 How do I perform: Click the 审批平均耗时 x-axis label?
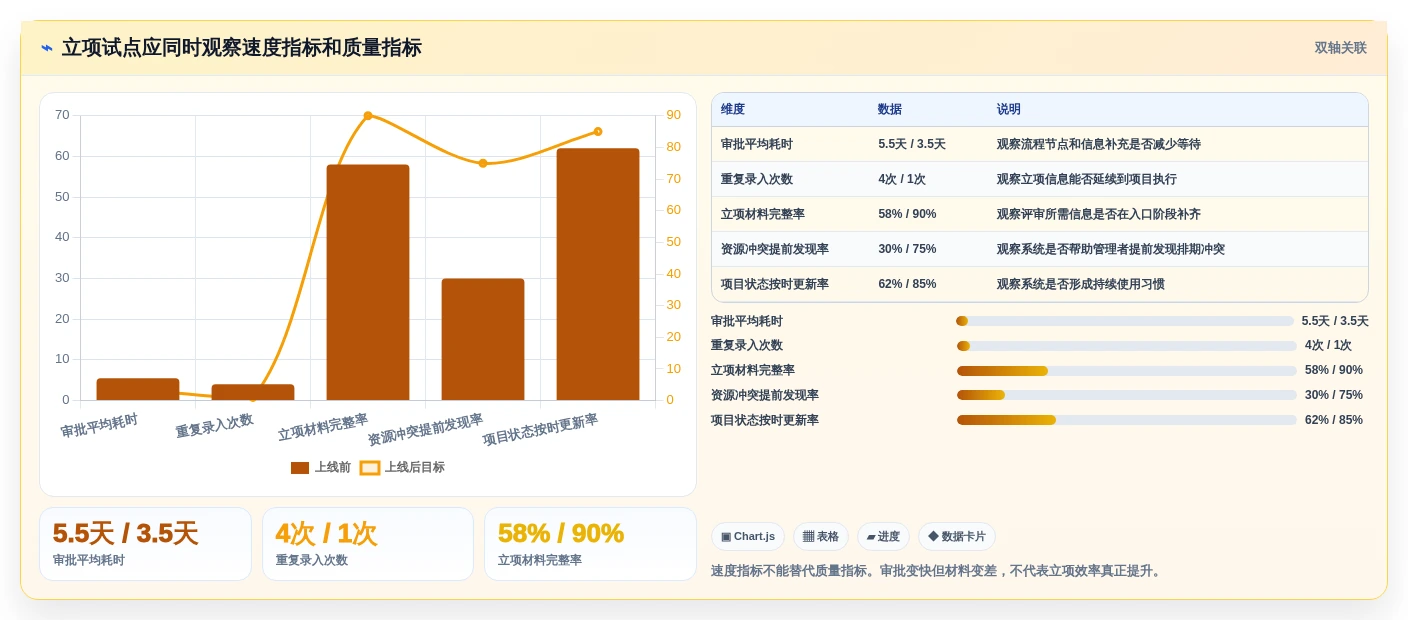[100, 426]
